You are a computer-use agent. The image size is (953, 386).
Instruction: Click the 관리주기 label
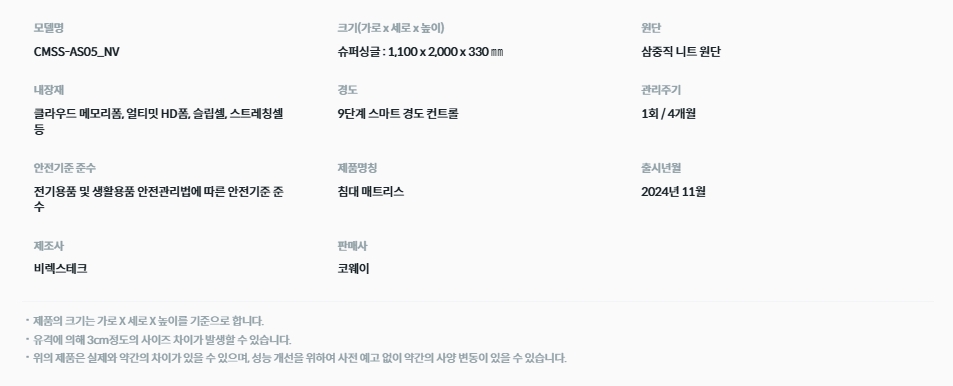[x=661, y=90]
